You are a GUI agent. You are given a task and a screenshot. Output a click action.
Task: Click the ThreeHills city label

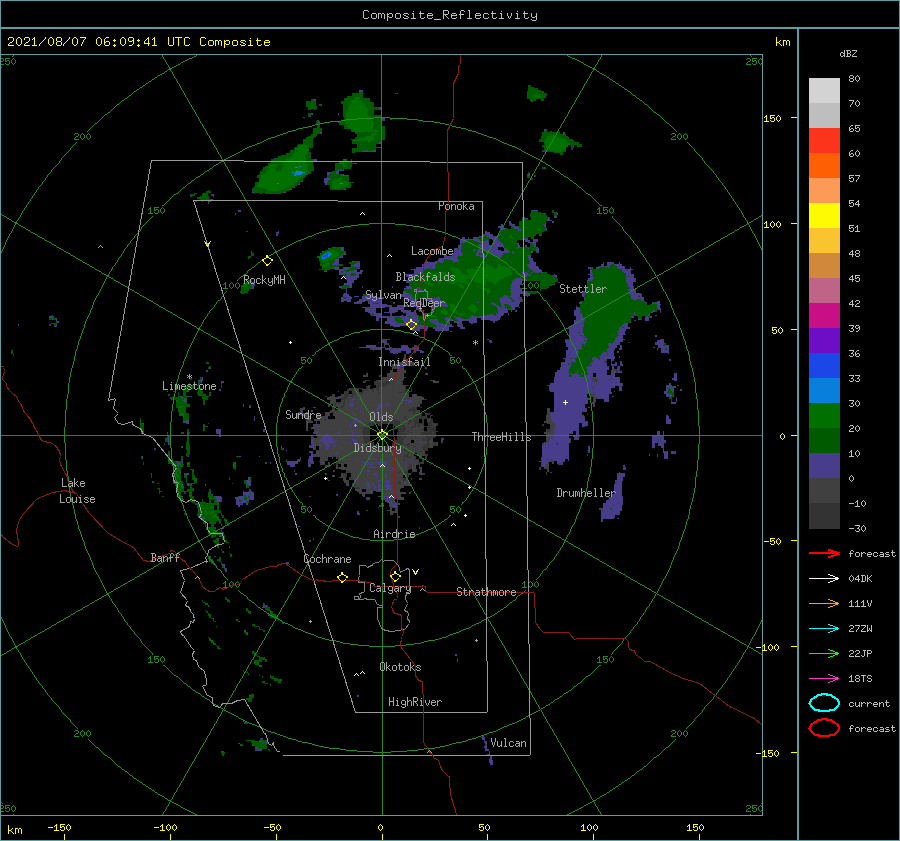501,437
